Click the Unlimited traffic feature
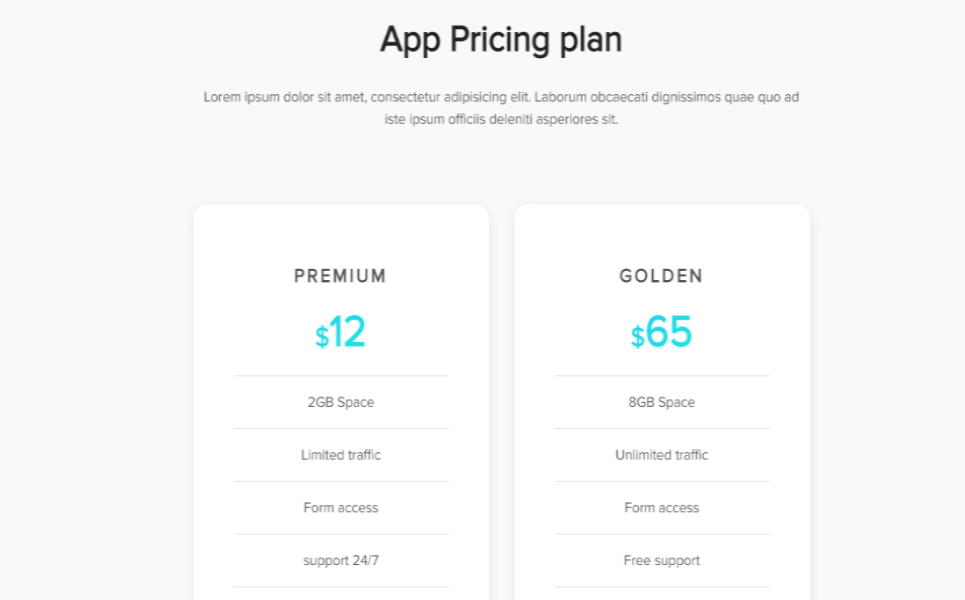The height and width of the screenshot is (600, 965). coord(661,455)
